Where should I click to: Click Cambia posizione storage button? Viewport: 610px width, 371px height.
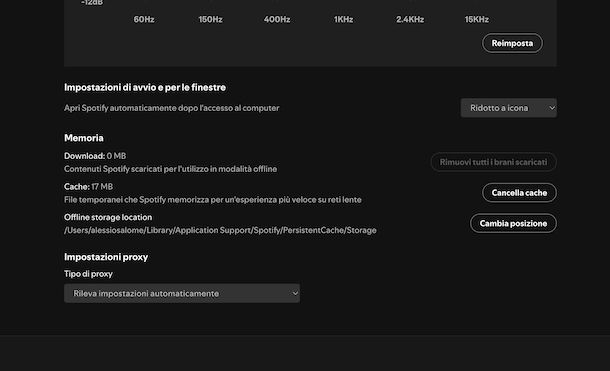click(x=513, y=224)
